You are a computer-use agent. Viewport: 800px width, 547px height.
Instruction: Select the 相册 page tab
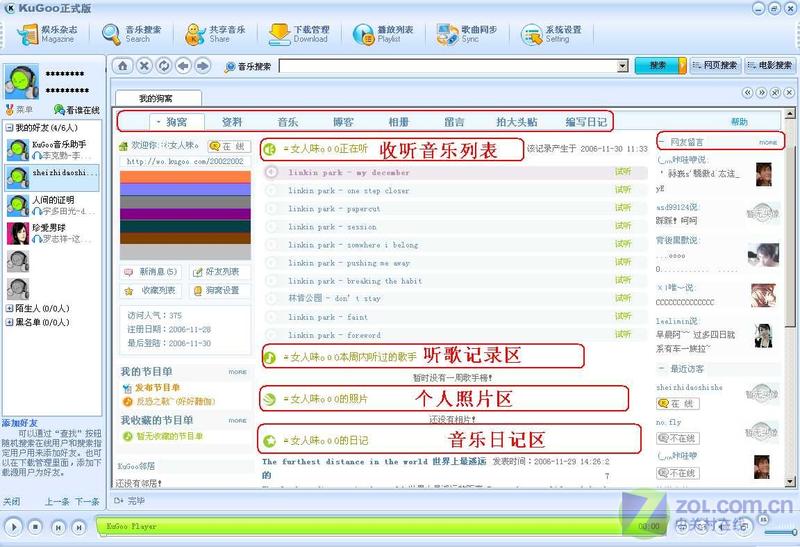[398, 122]
